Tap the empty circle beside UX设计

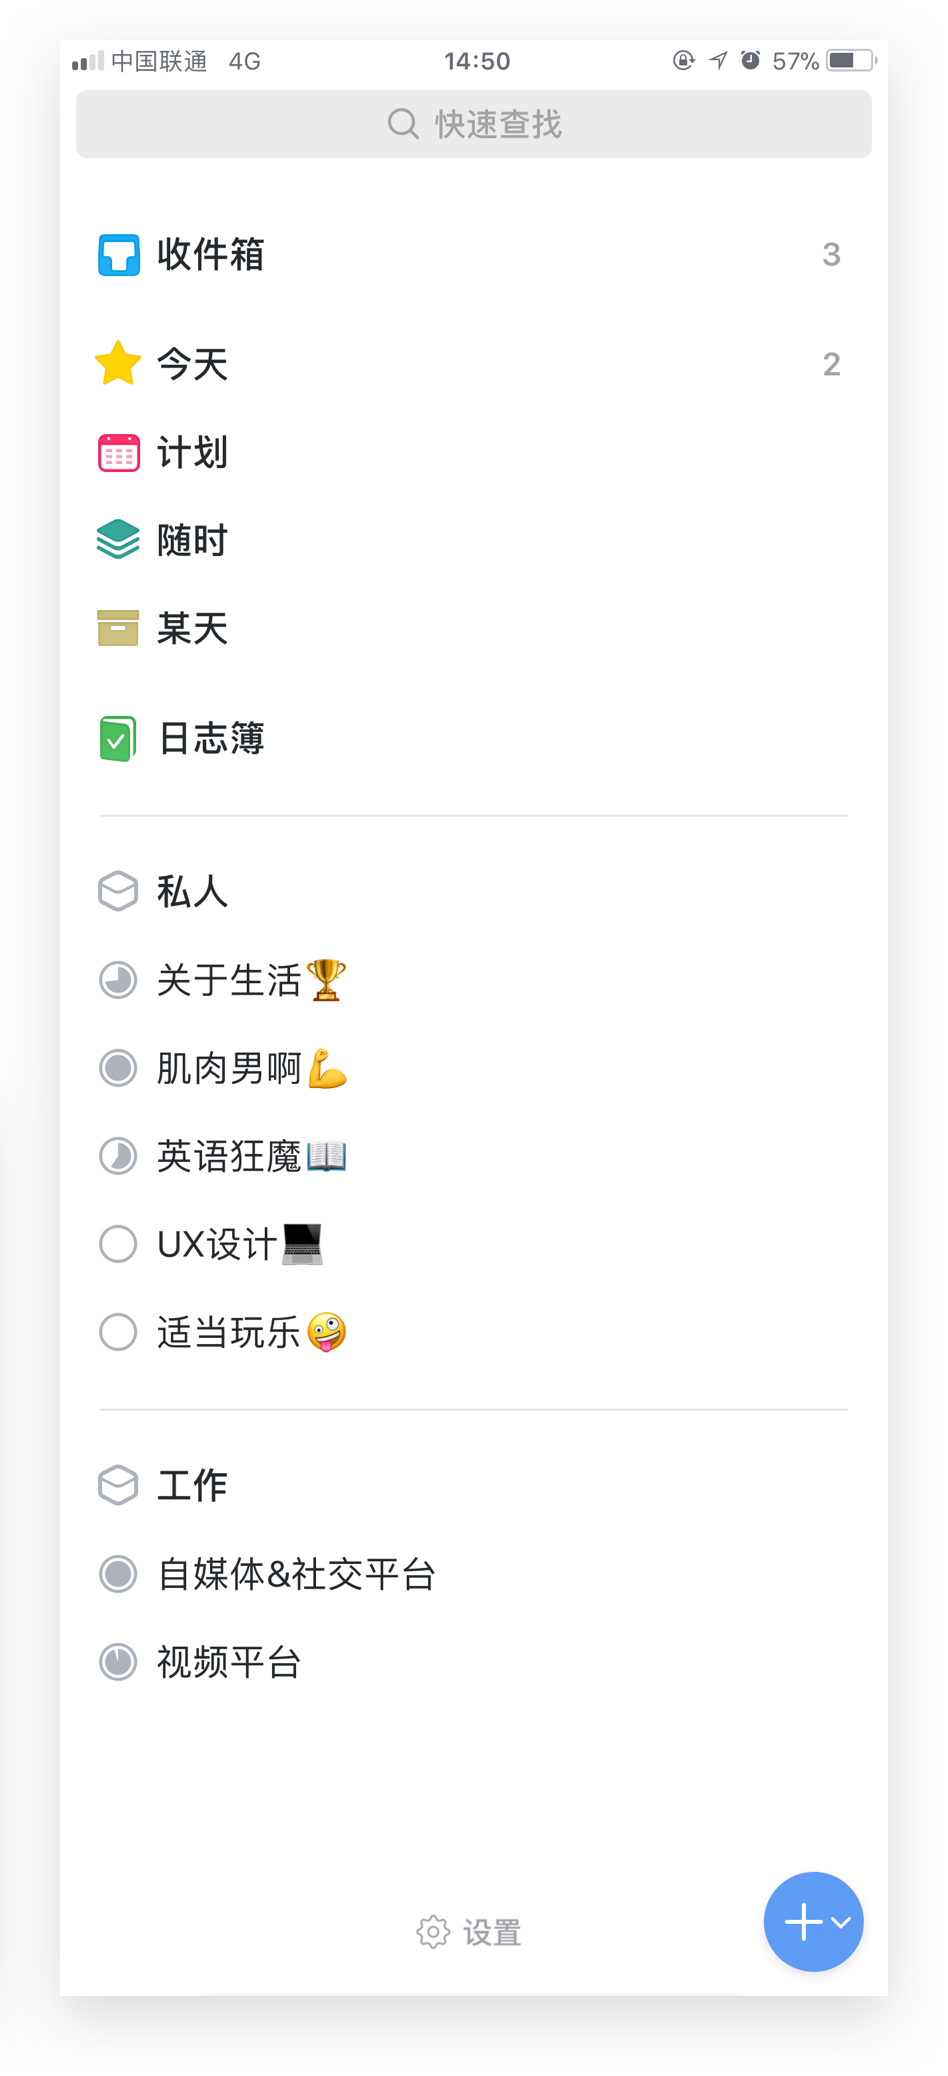[x=118, y=1244]
